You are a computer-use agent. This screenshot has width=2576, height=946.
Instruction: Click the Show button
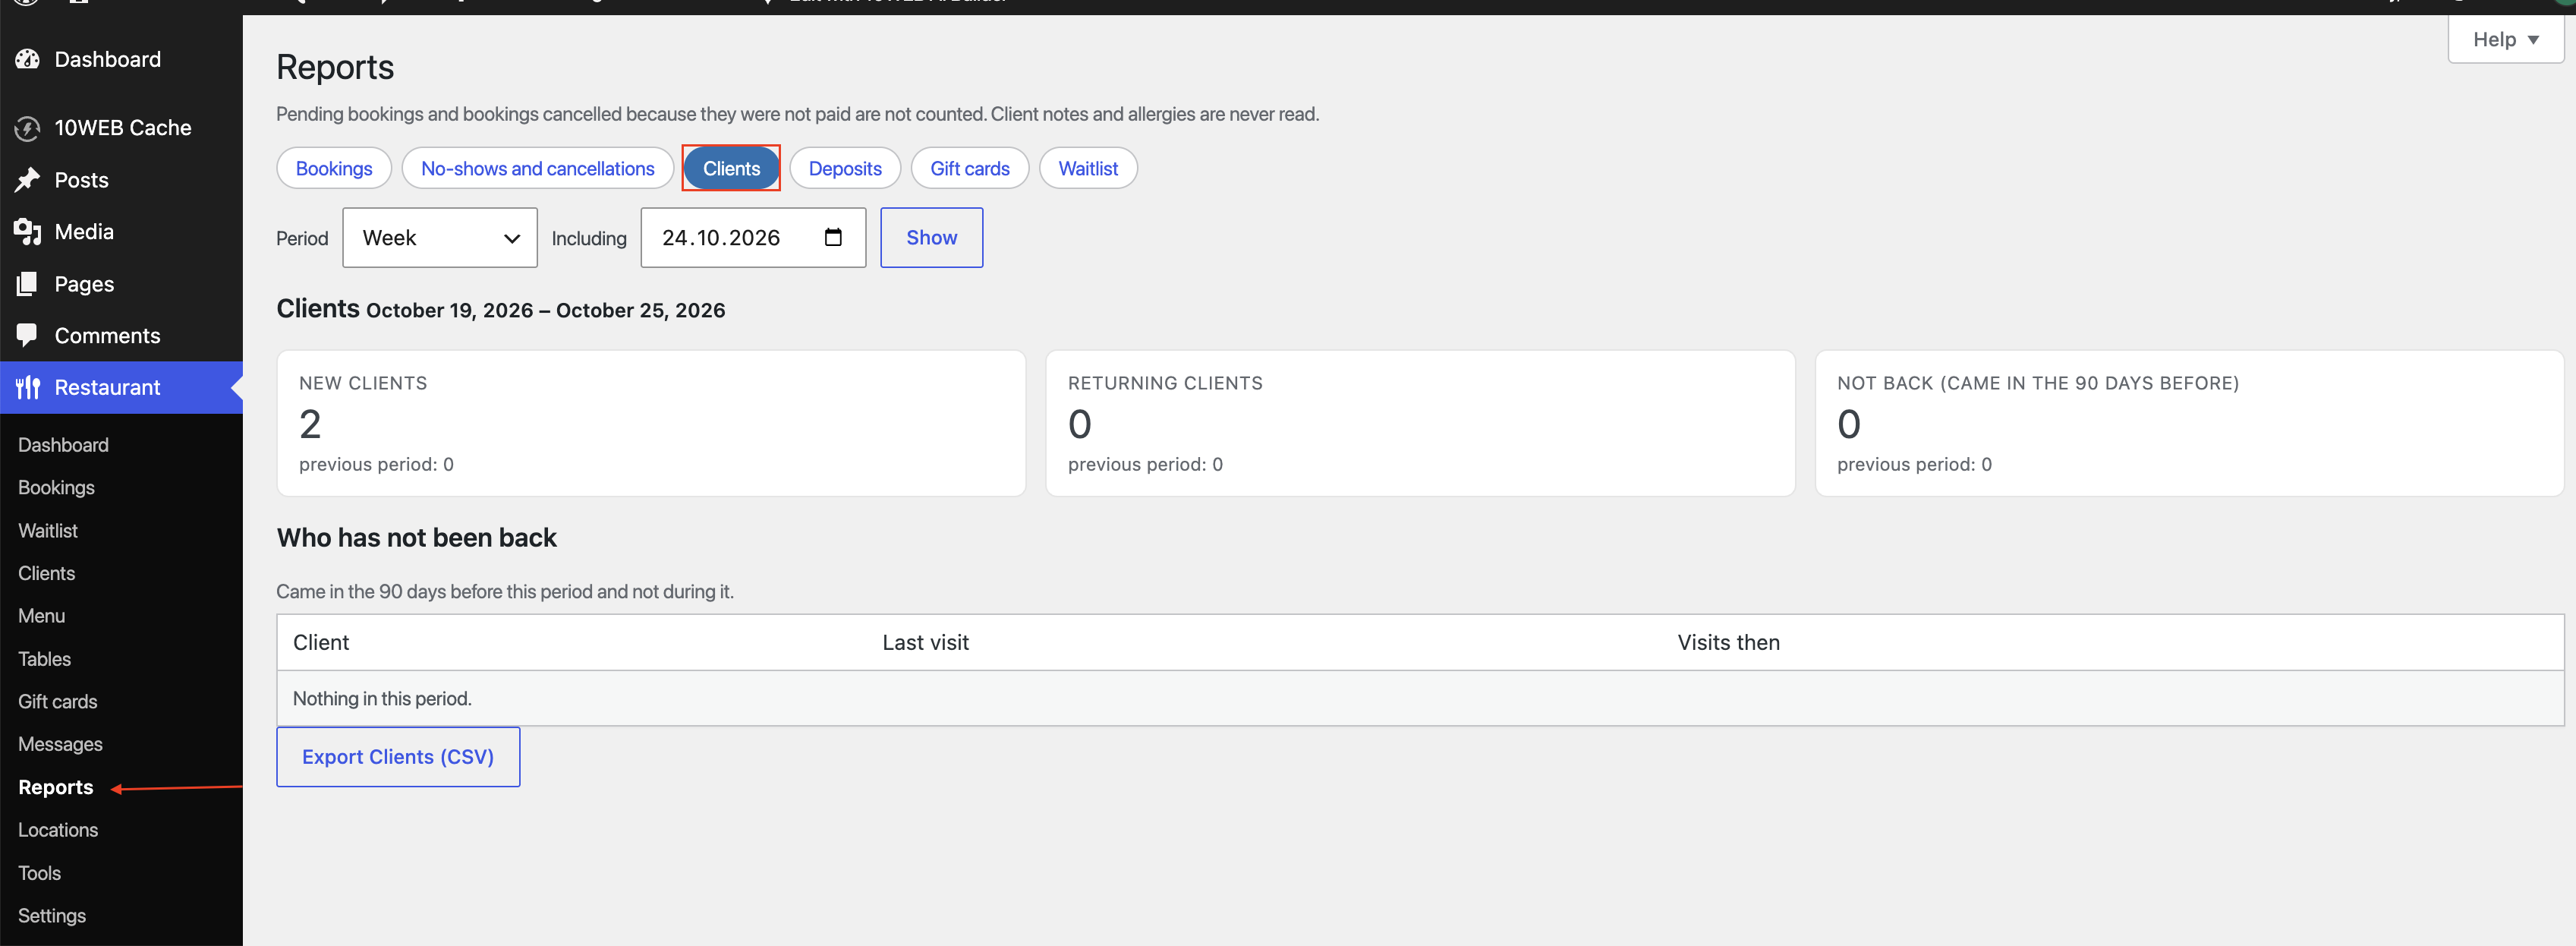tap(931, 237)
